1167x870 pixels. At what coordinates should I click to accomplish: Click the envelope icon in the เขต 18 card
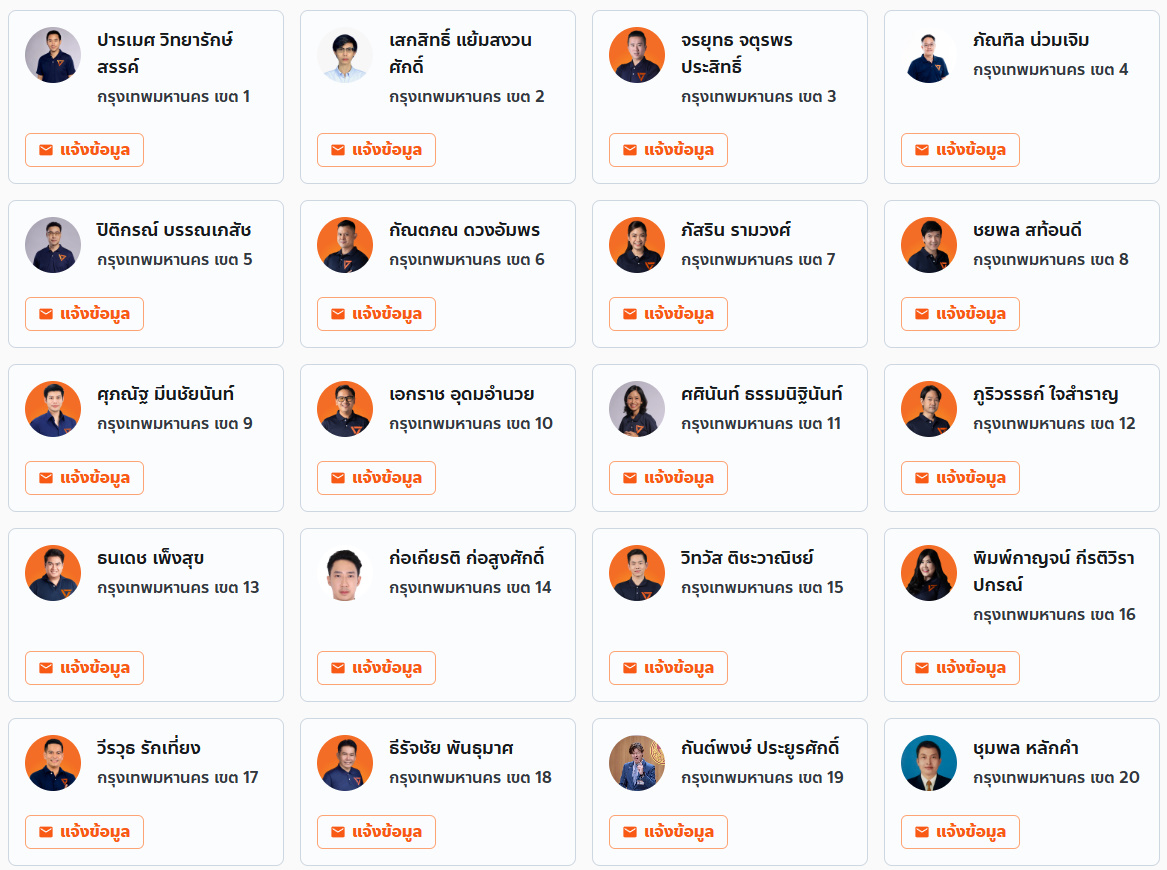coord(338,832)
